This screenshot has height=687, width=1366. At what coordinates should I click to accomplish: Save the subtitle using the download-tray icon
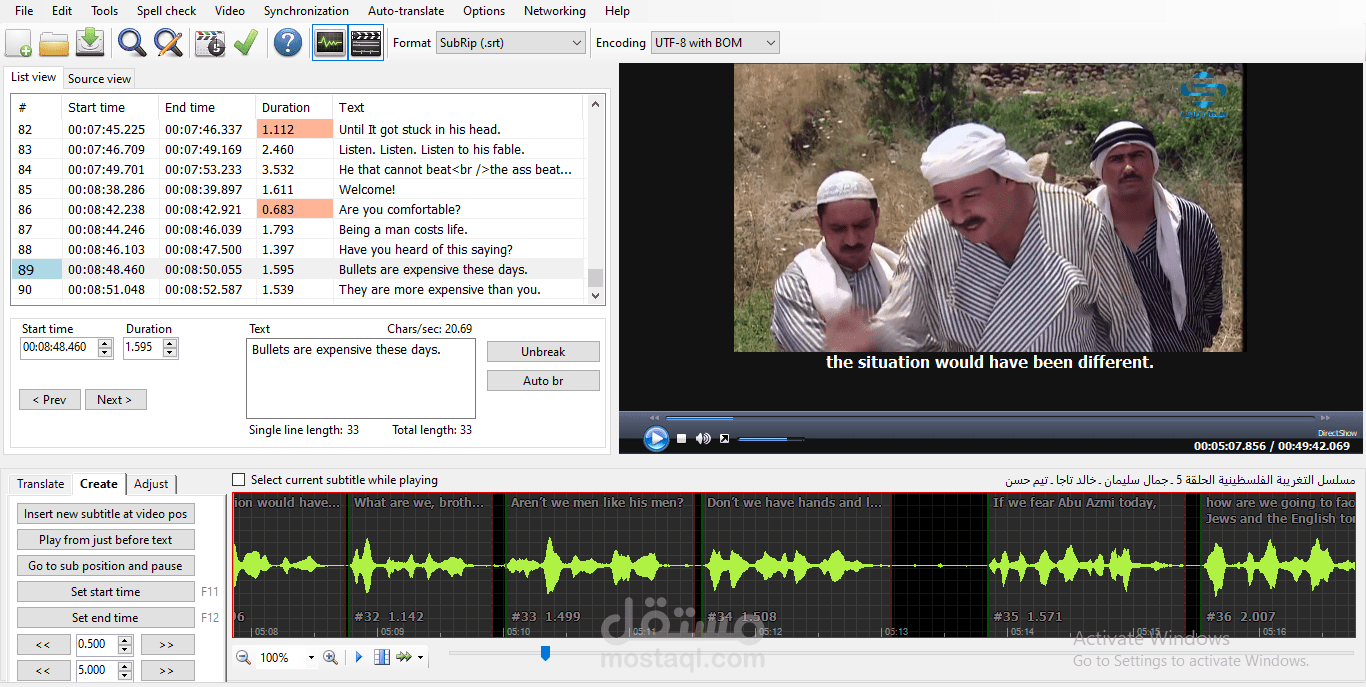(90, 43)
